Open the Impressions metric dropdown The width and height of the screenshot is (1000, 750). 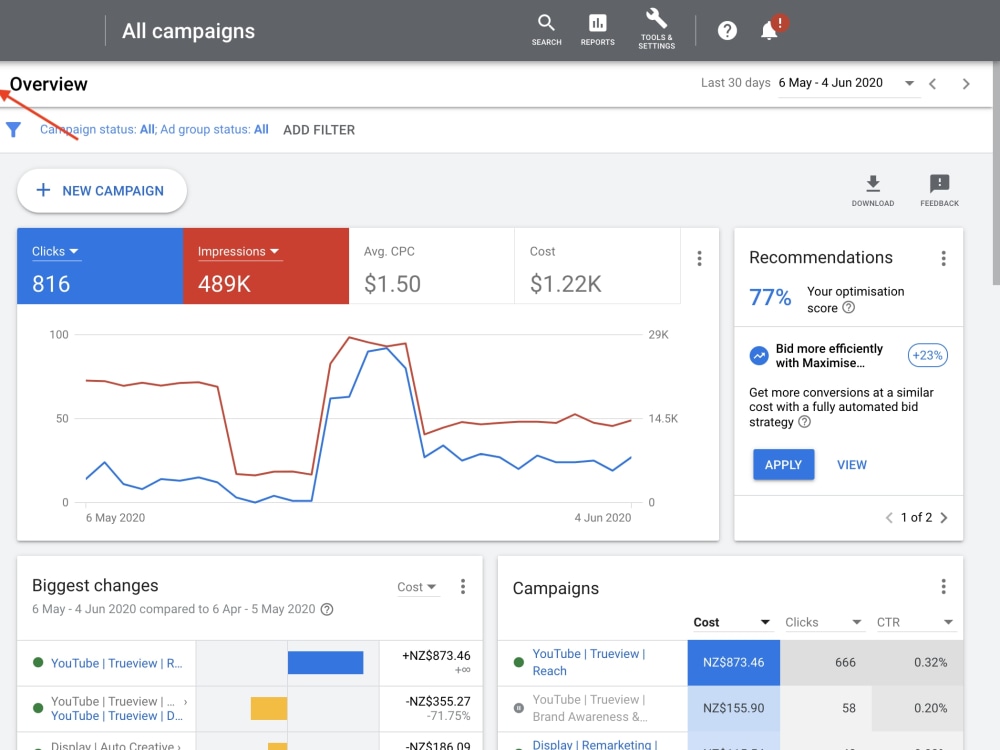pos(239,251)
